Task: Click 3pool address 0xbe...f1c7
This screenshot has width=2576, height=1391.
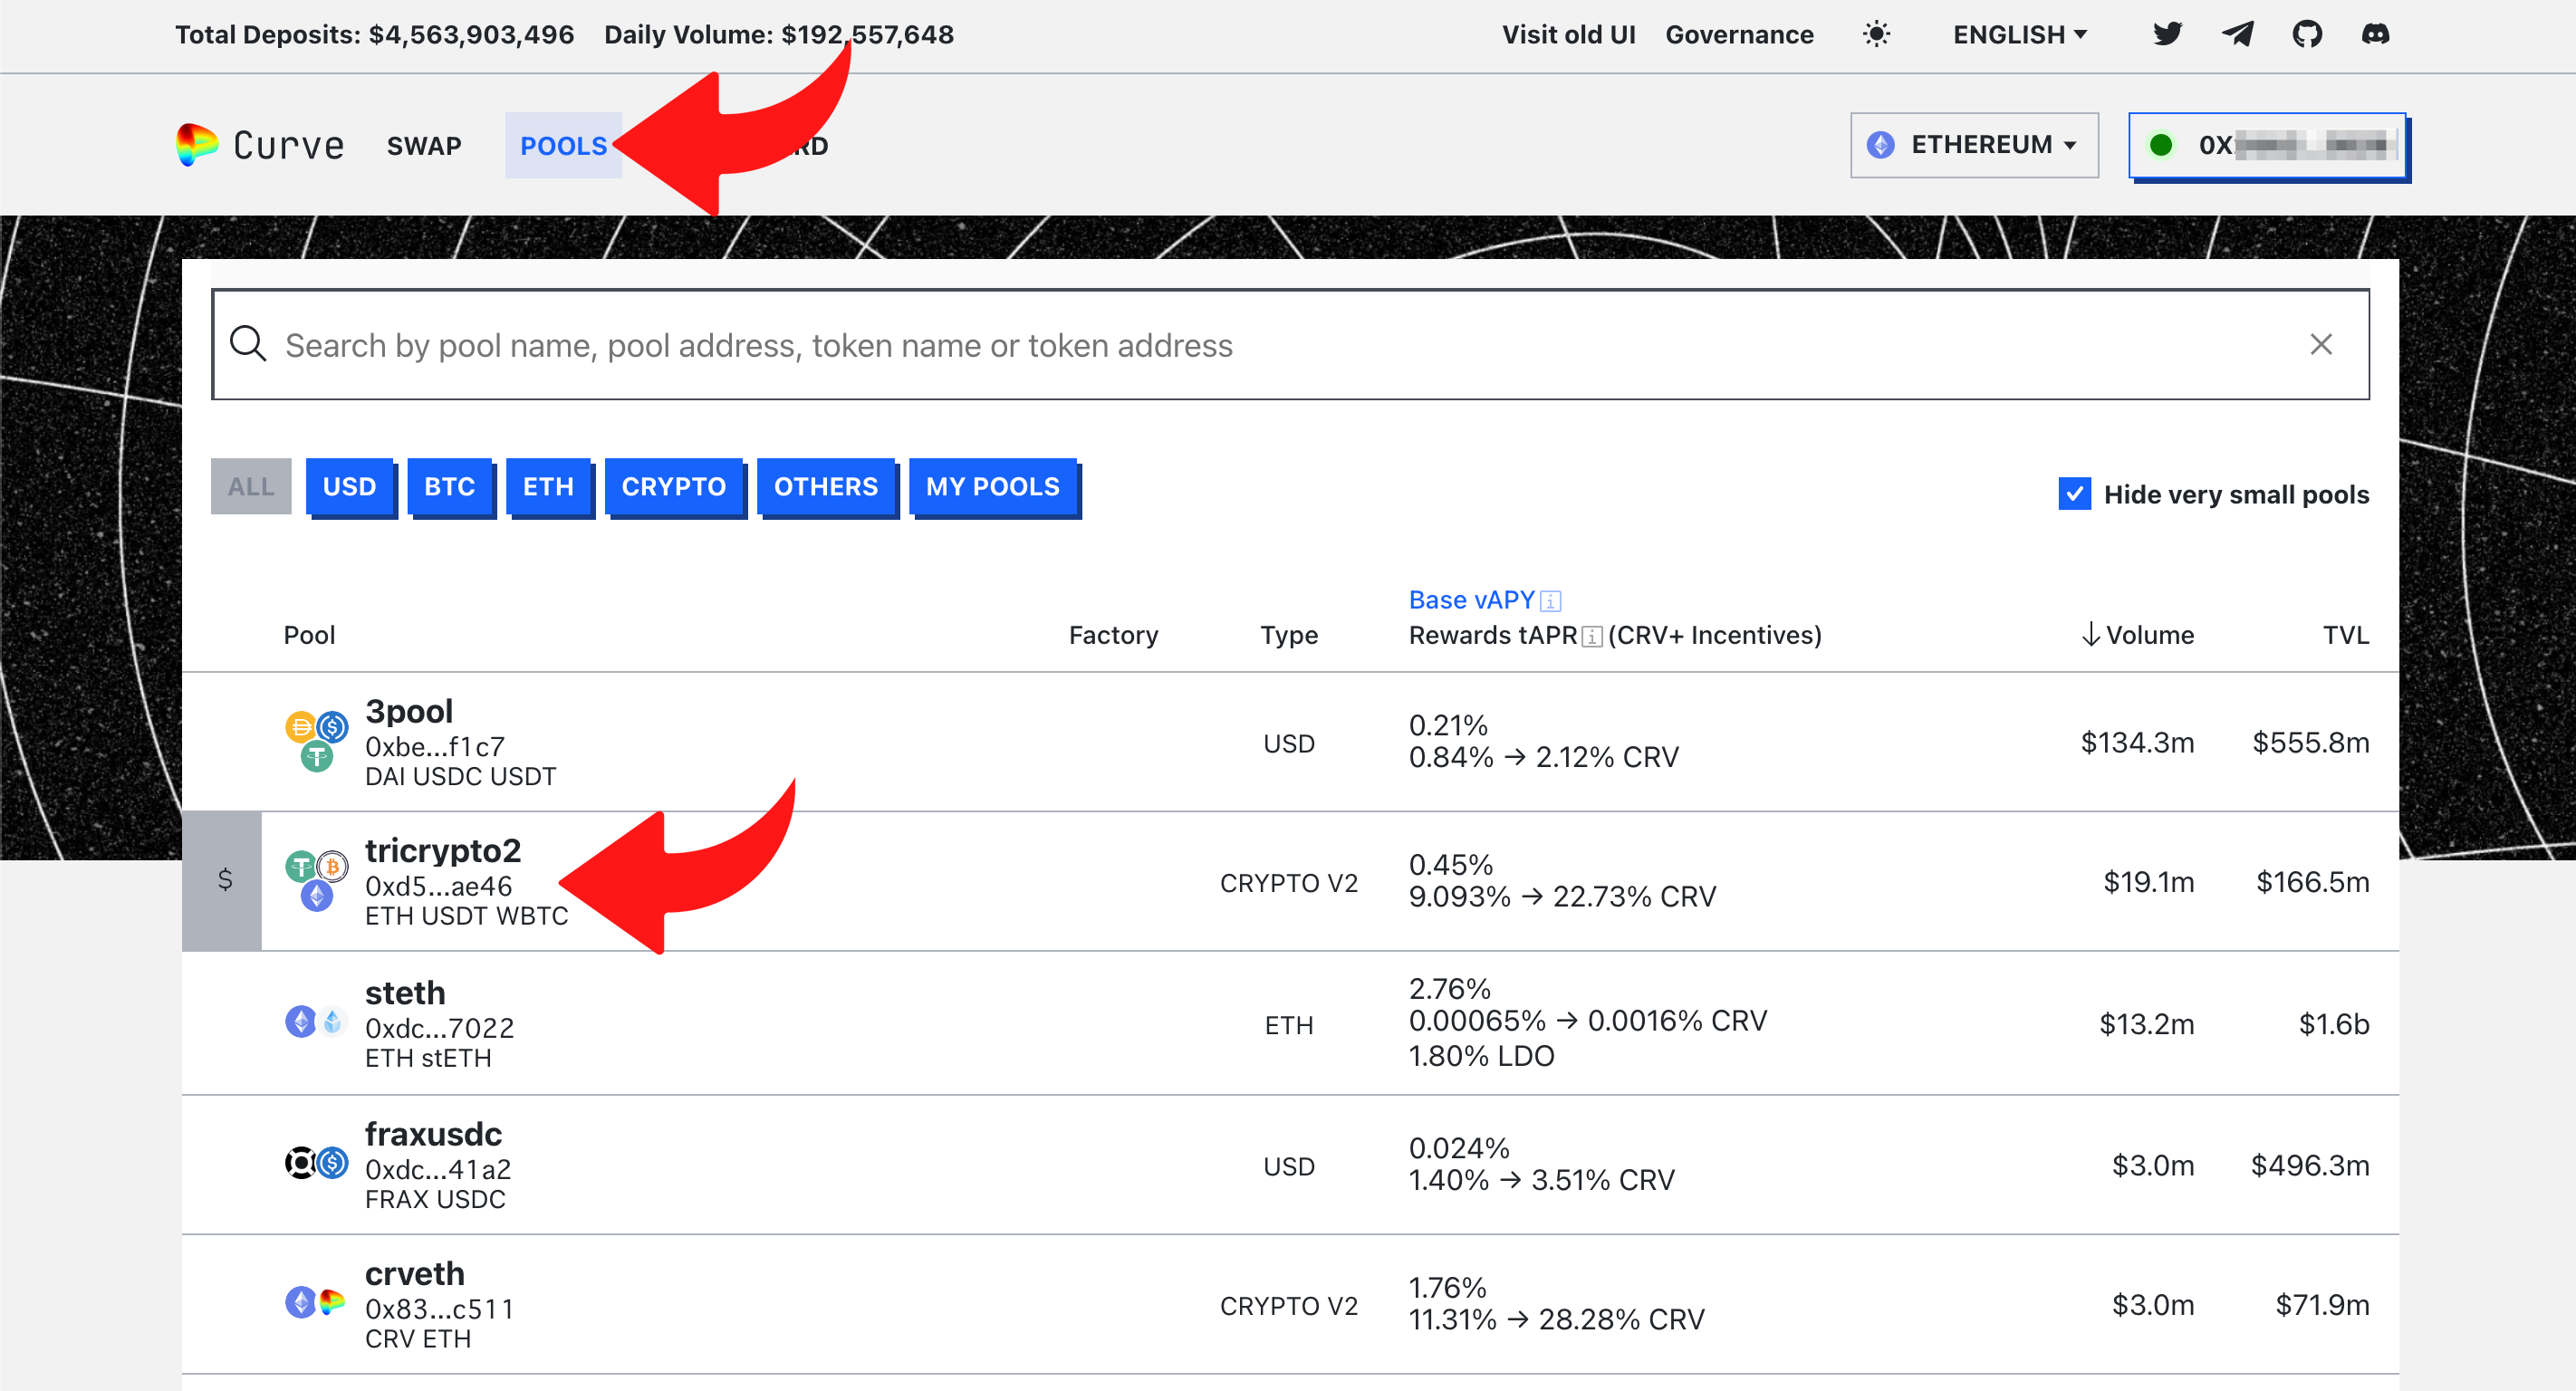Action: [x=435, y=747]
